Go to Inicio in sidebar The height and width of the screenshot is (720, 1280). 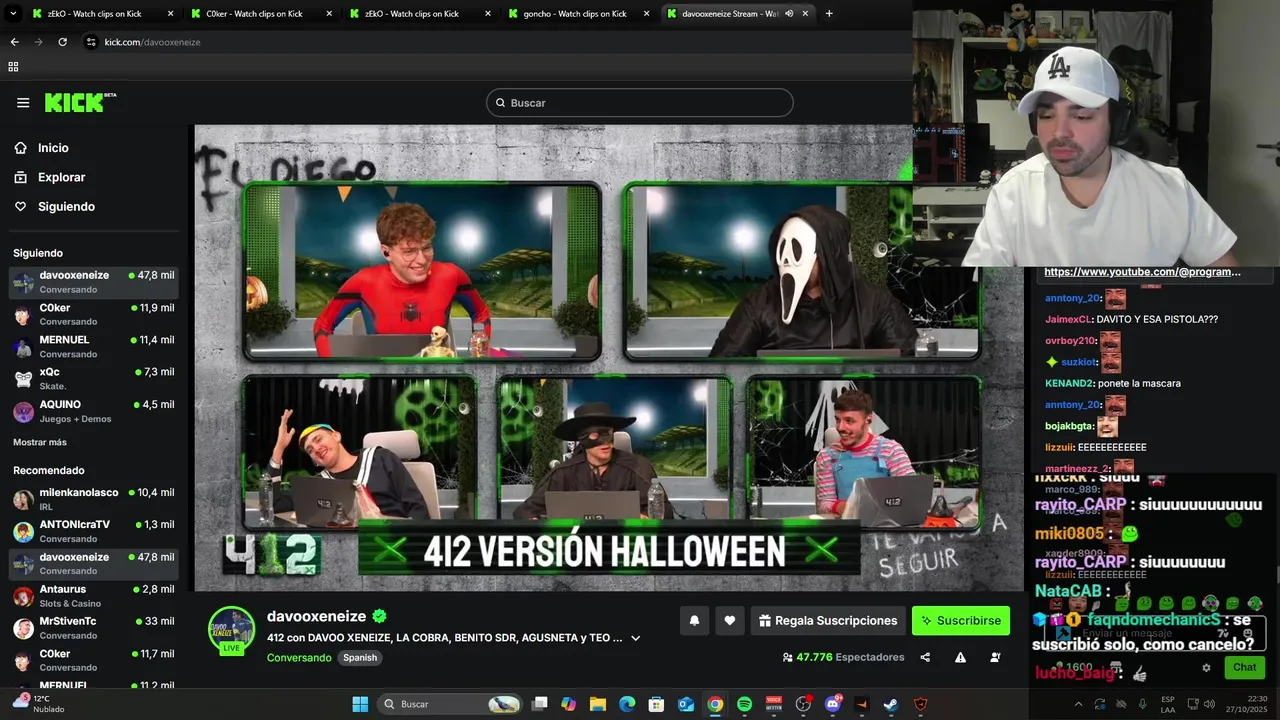click(53, 148)
